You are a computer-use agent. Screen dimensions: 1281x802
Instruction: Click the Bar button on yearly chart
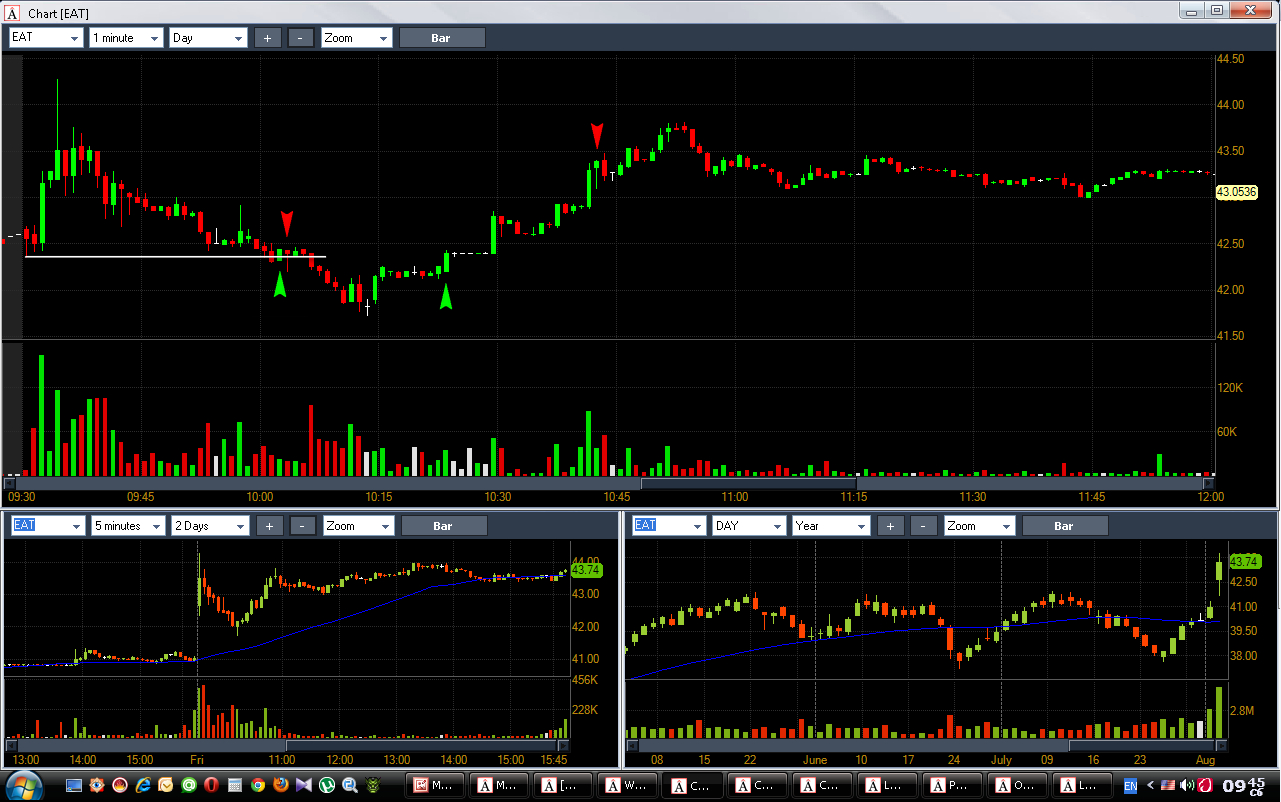point(1064,526)
